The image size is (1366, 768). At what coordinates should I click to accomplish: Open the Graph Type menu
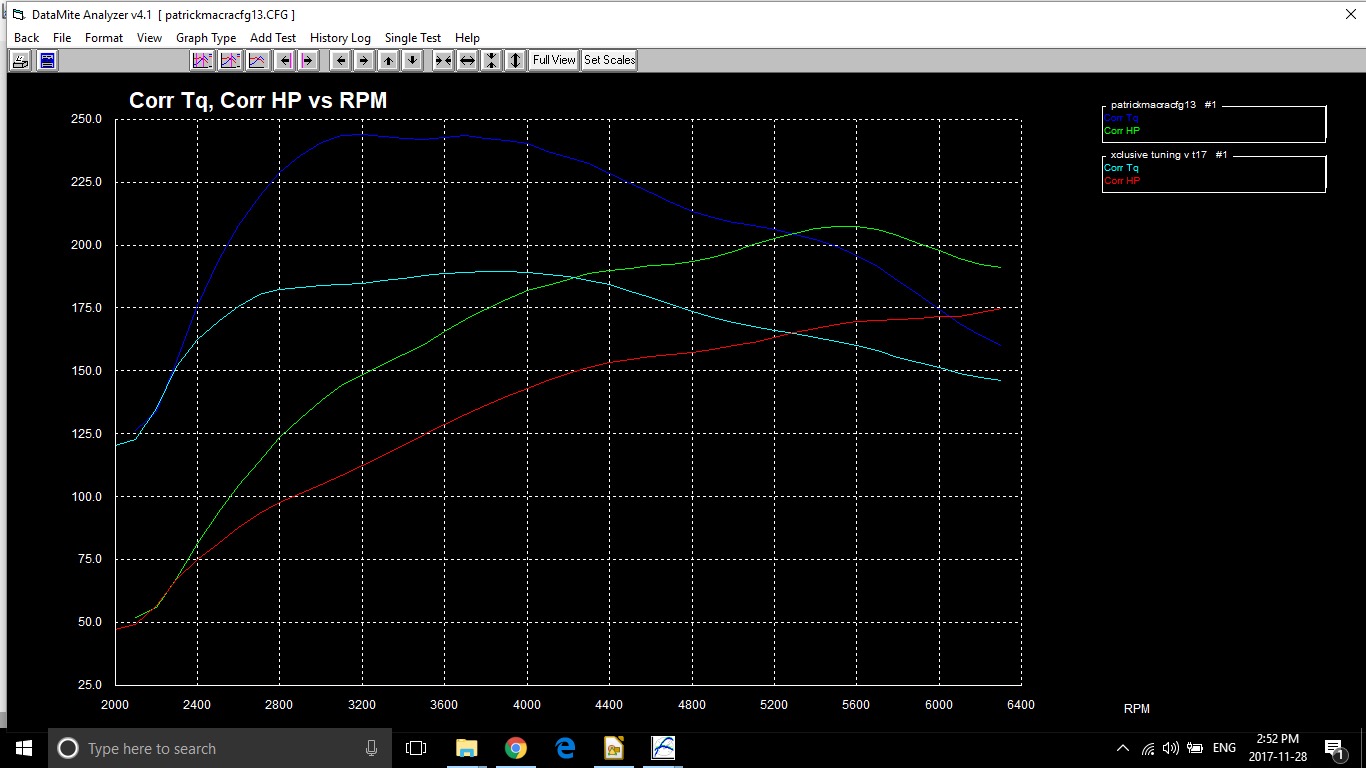[x=206, y=38]
